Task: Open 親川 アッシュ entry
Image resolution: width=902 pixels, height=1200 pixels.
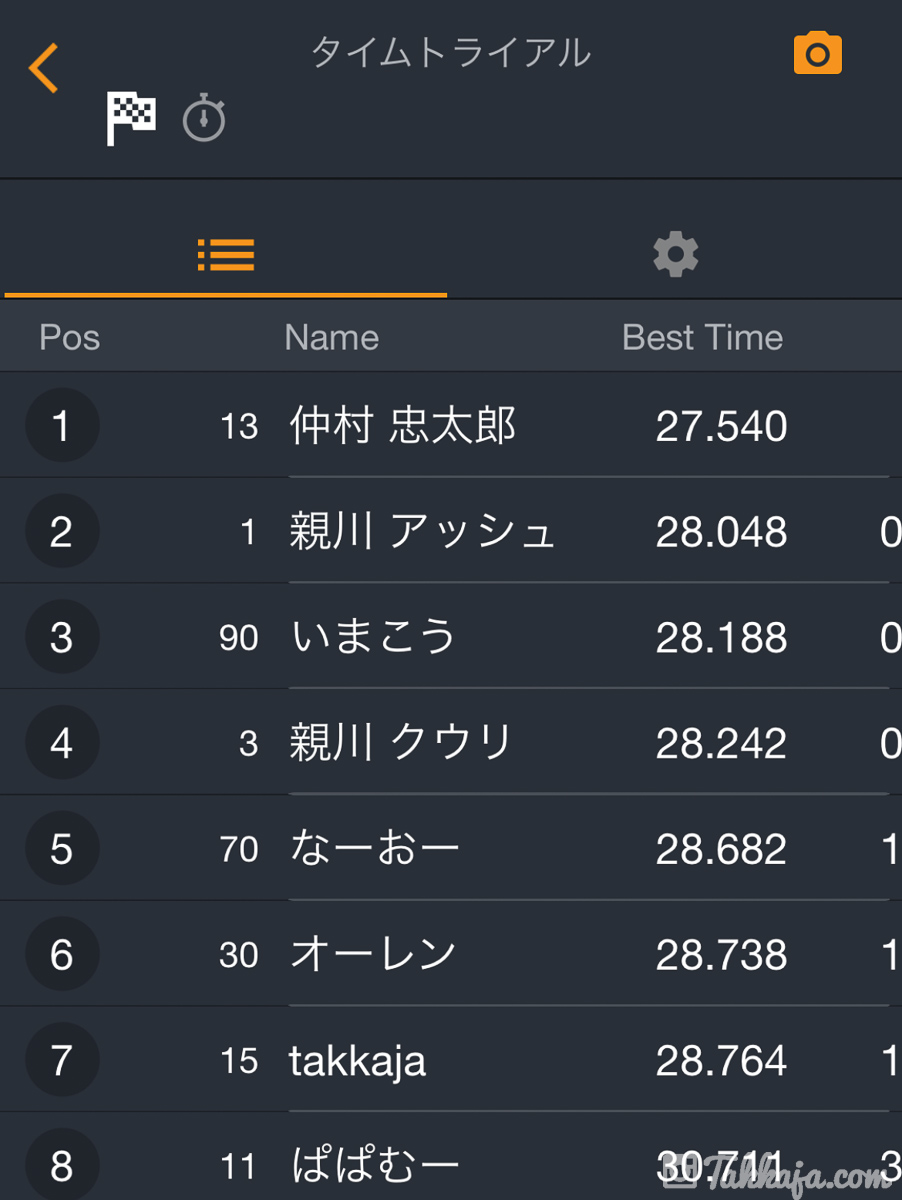Action: pyautogui.click(x=421, y=532)
